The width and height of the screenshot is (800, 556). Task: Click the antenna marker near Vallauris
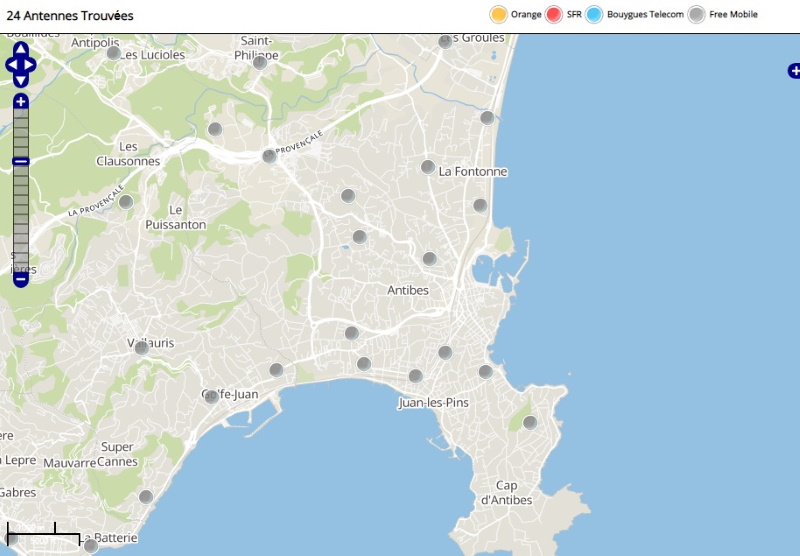(142, 348)
